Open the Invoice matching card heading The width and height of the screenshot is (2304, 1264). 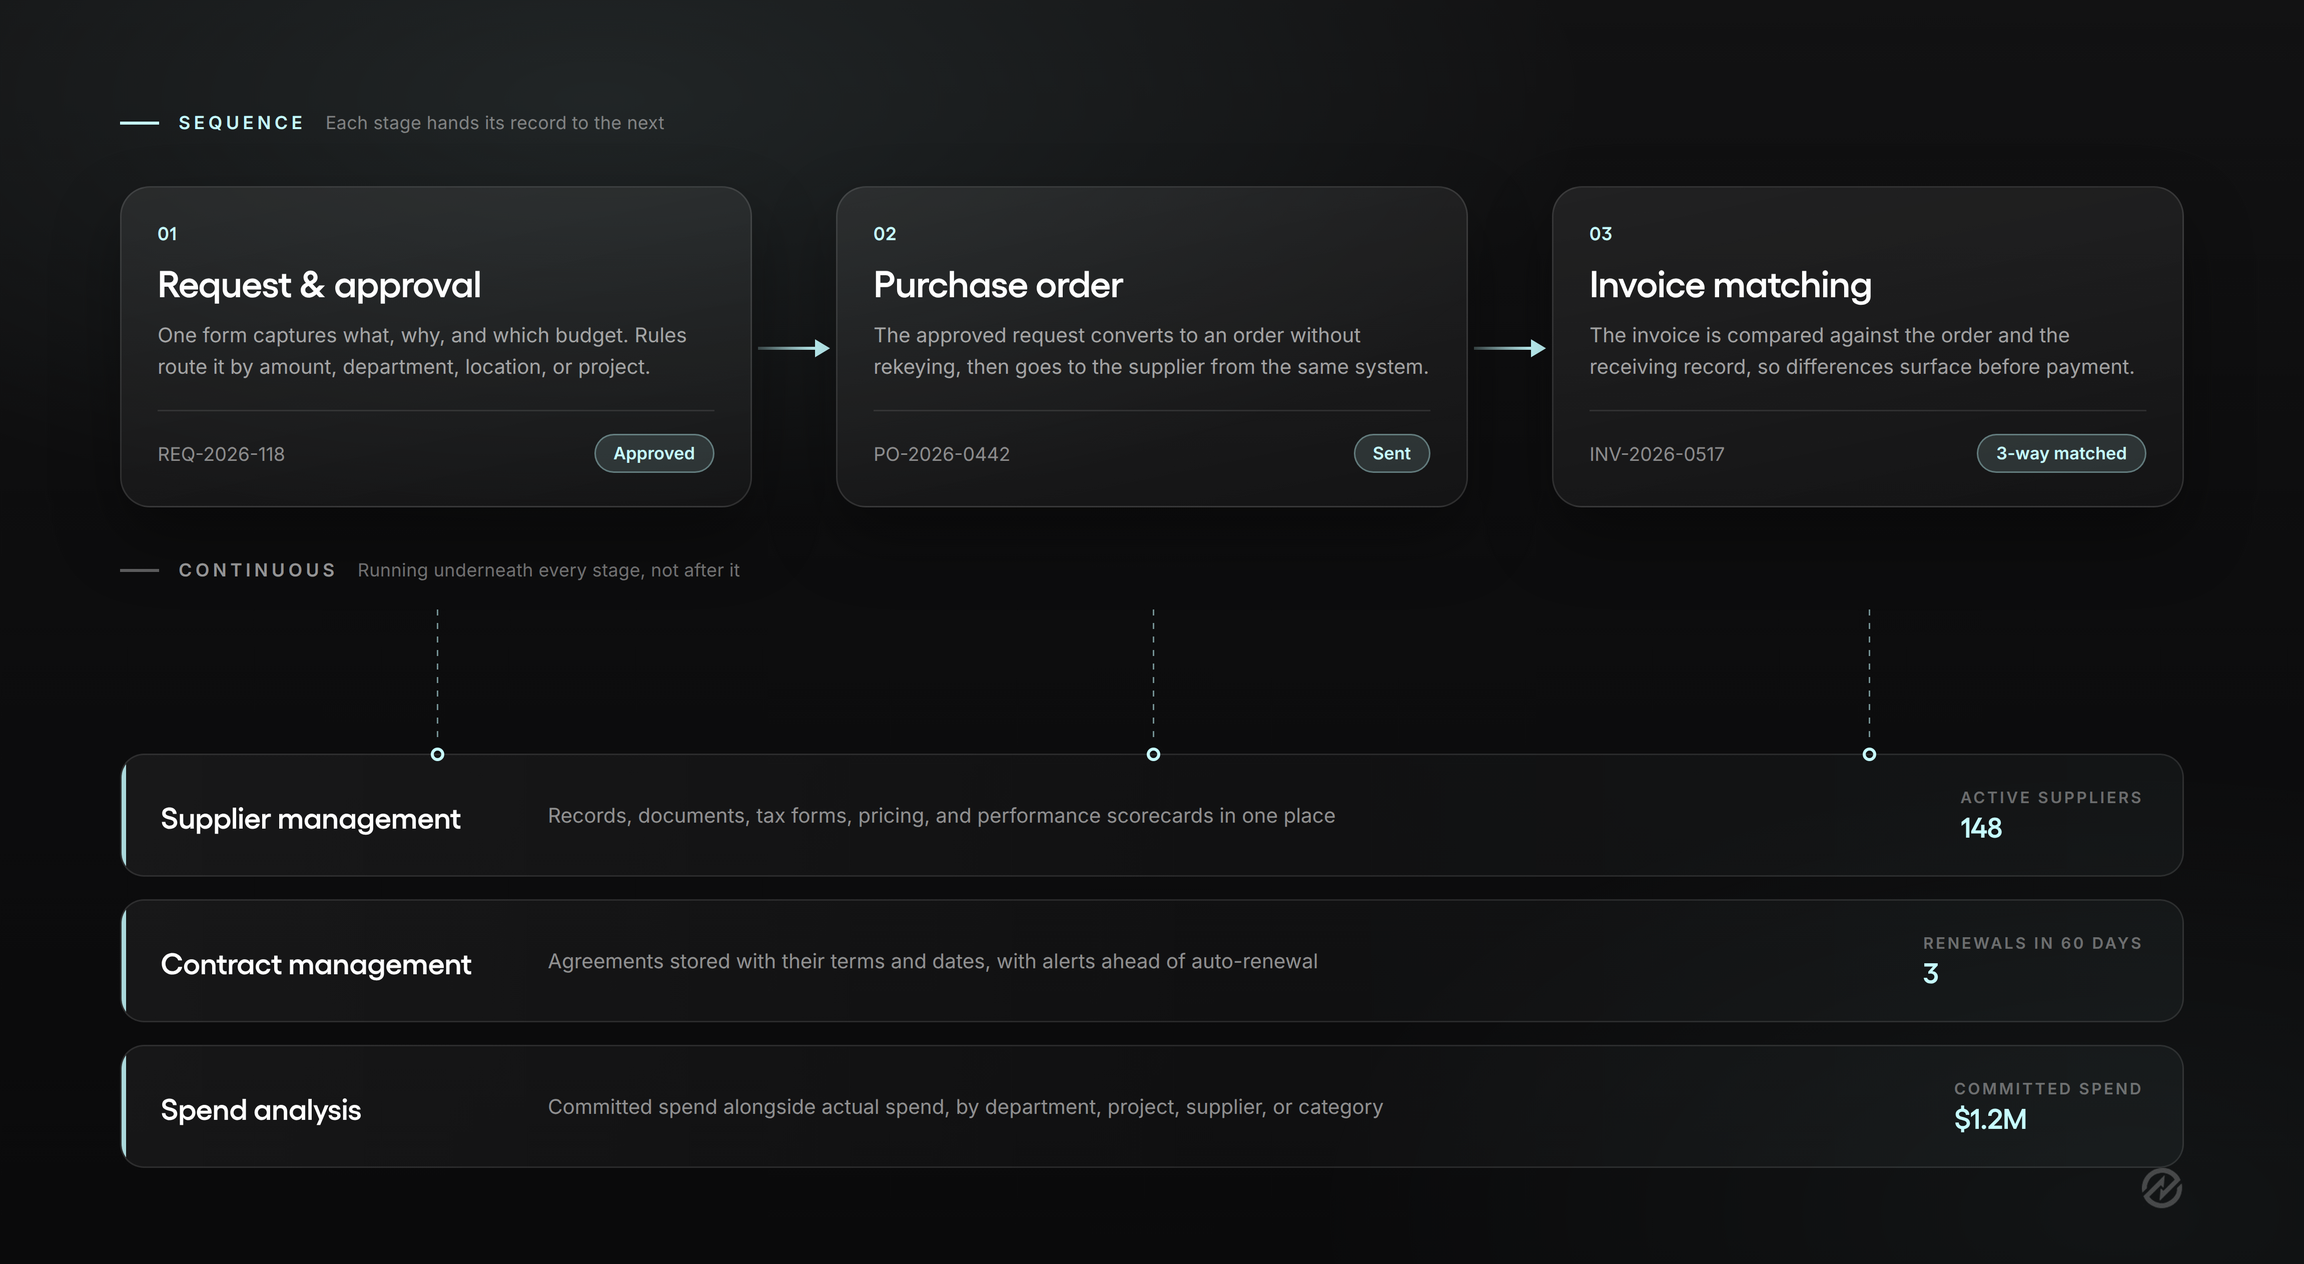(1730, 285)
